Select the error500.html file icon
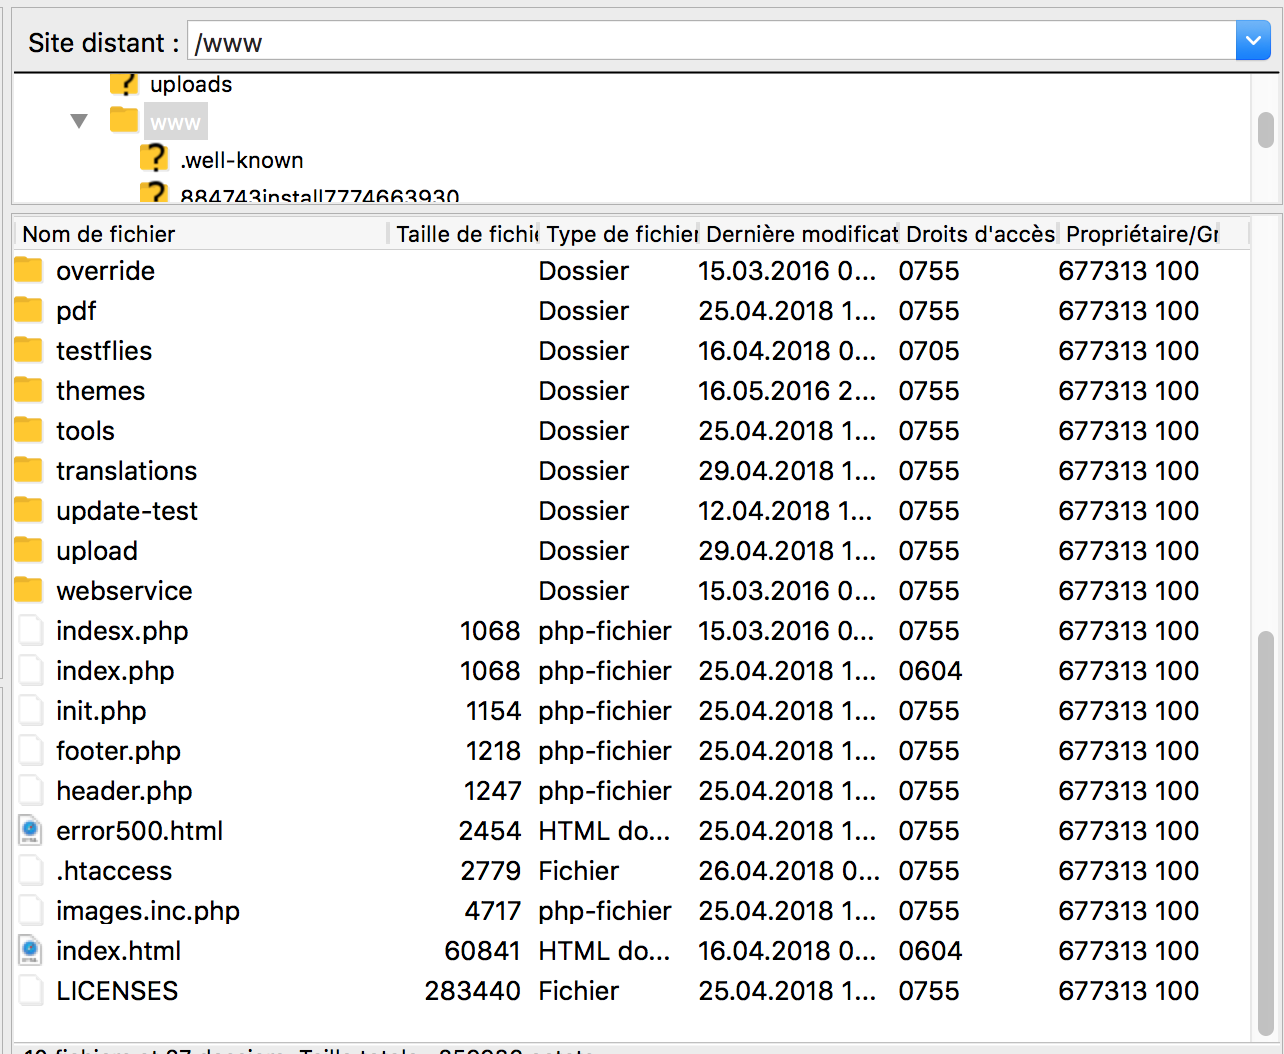1284x1054 pixels. pyautogui.click(x=30, y=830)
